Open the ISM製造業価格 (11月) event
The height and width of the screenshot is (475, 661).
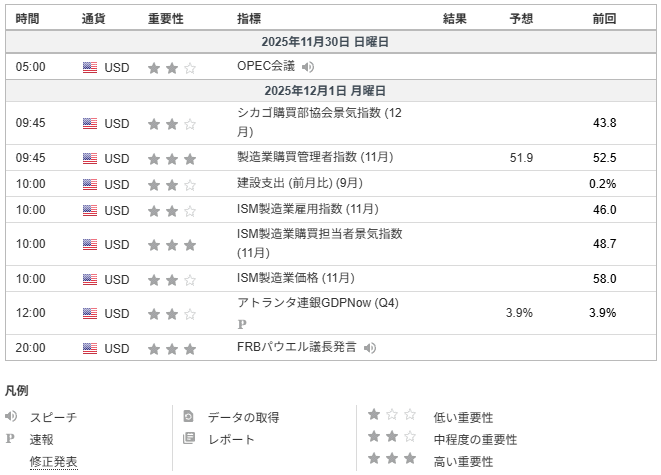[296, 278]
